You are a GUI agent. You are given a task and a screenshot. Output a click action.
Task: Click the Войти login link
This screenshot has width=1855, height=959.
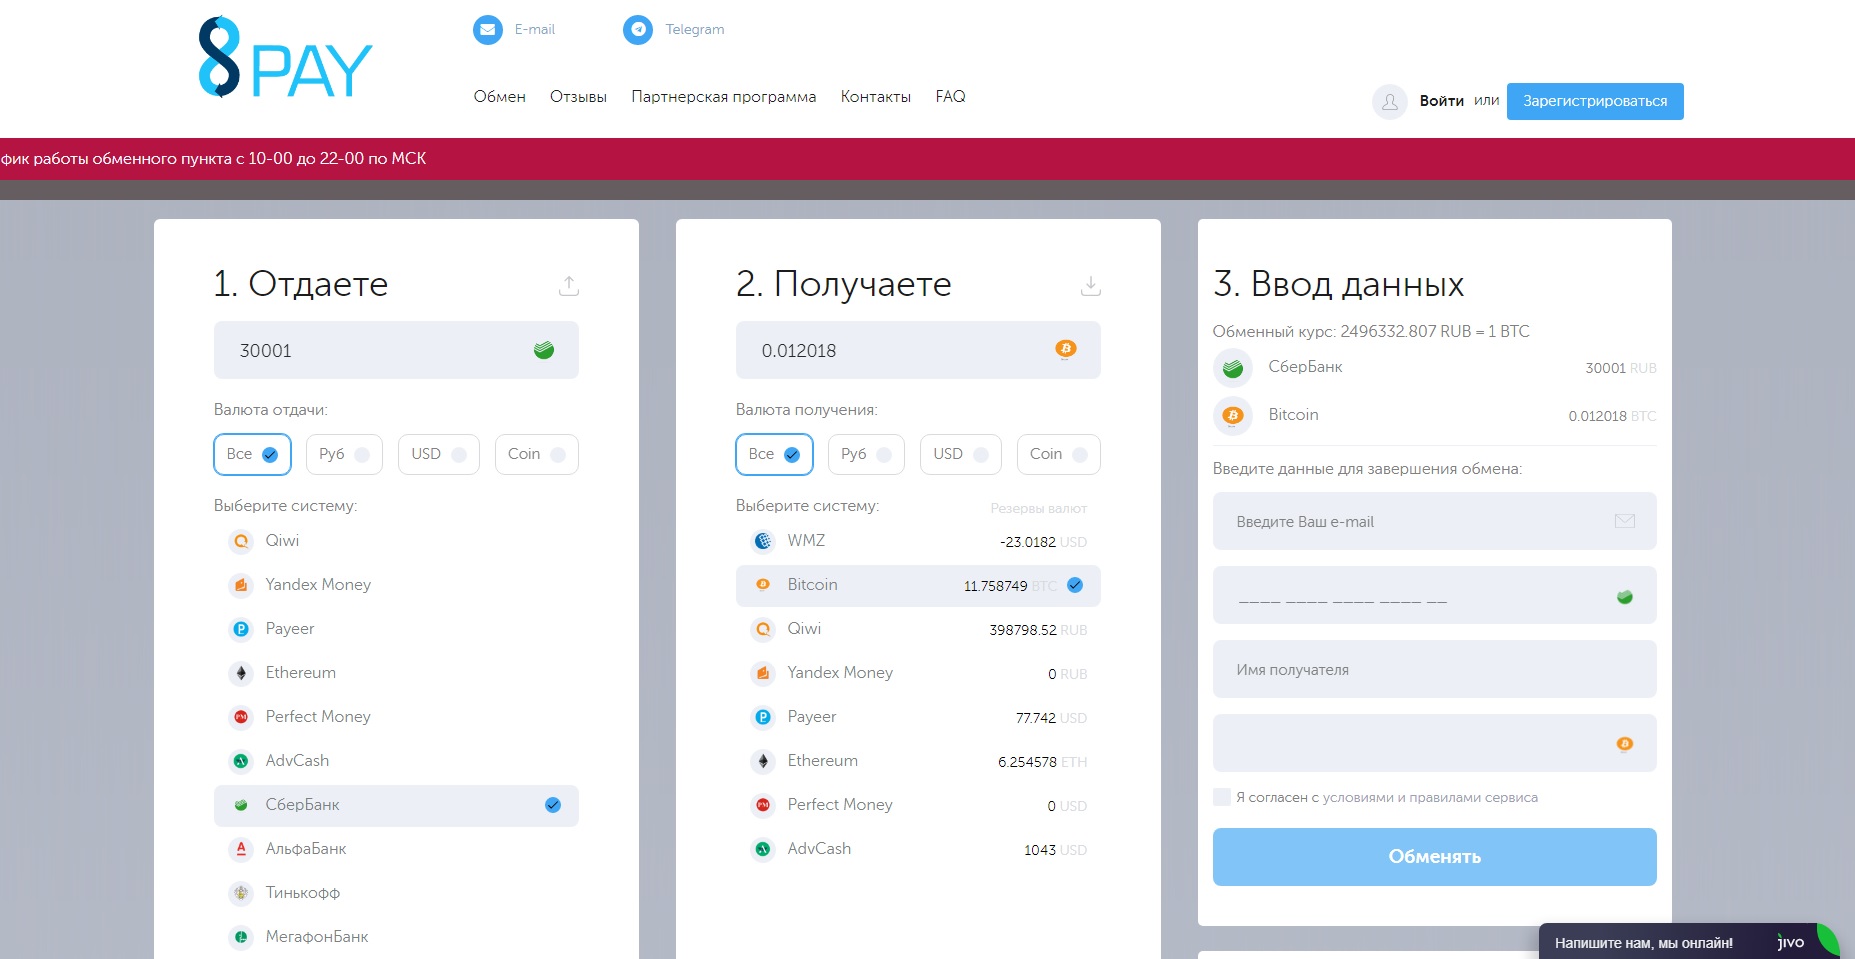[x=1442, y=101]
